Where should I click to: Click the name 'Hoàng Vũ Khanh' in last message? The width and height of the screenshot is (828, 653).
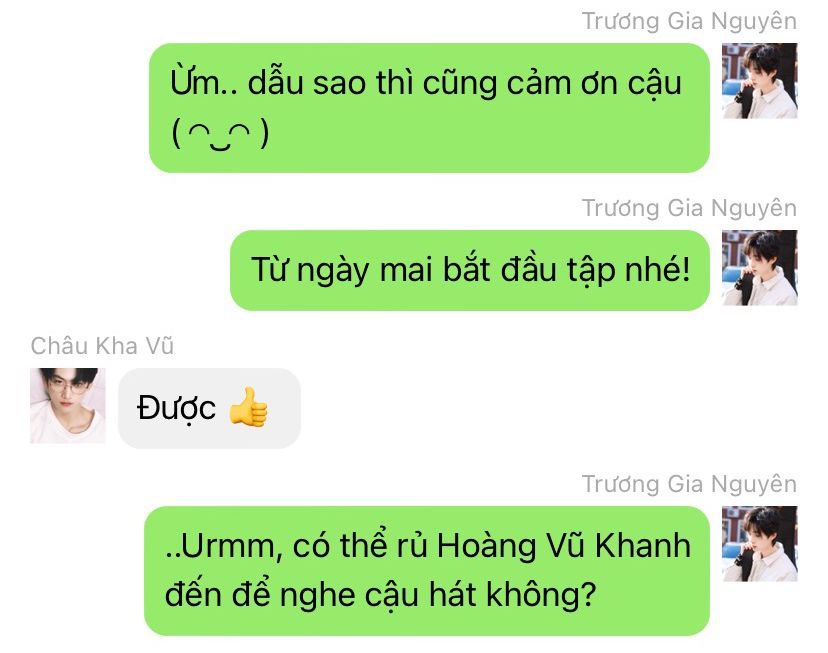pos(564,546)
